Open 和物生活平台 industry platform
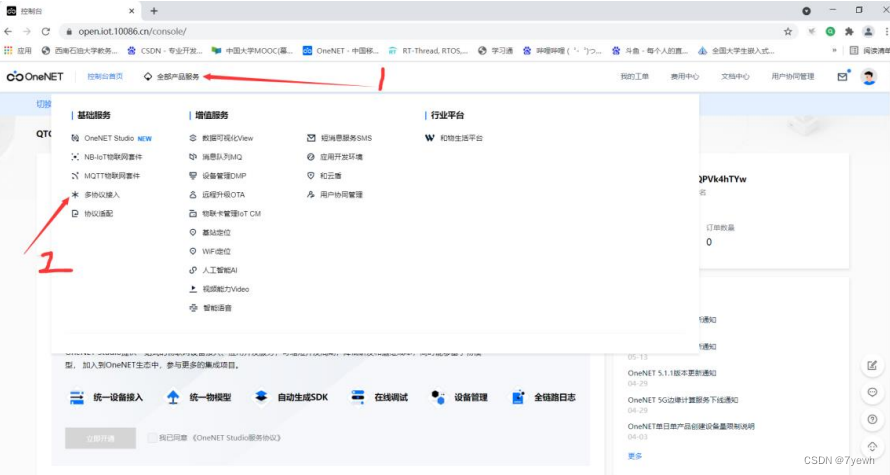 [454, 138]
